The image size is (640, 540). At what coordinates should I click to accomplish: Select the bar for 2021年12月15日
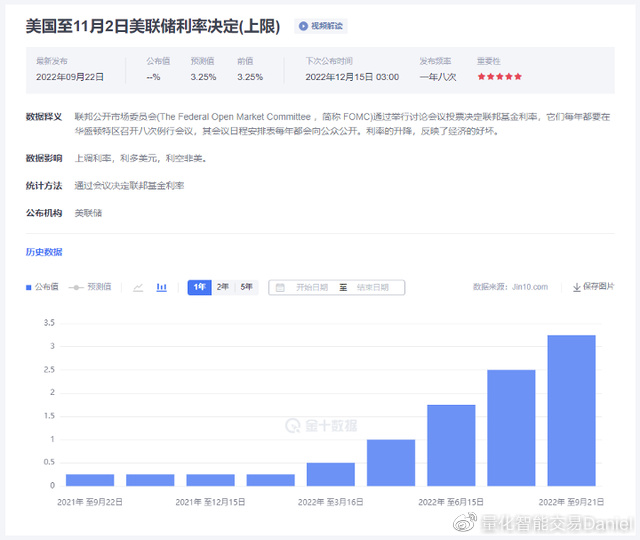[210, 480]
